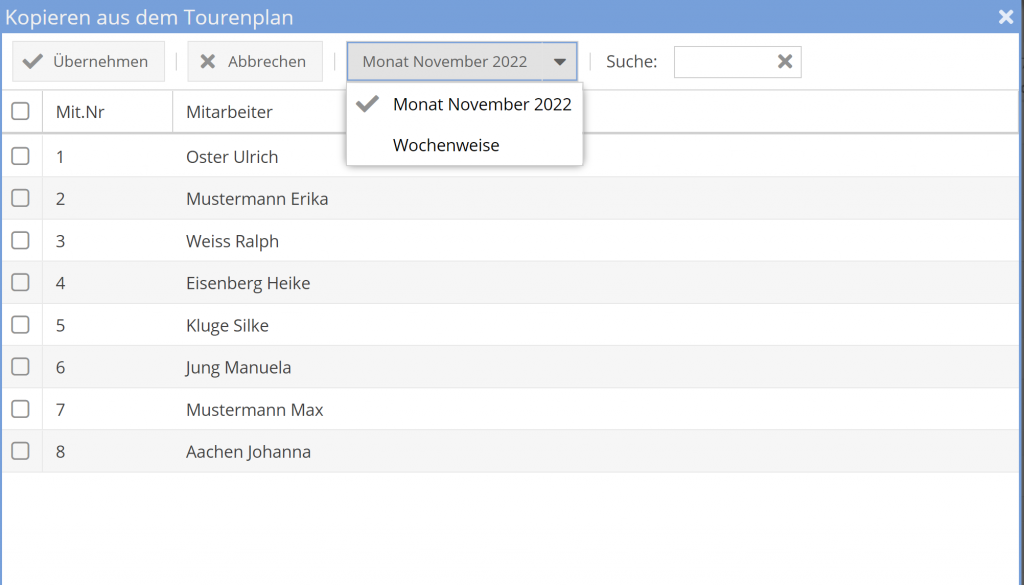Screen dimensions: 1024x585
Task: Clear the search field using the X icon
Action: pos(785,61)
